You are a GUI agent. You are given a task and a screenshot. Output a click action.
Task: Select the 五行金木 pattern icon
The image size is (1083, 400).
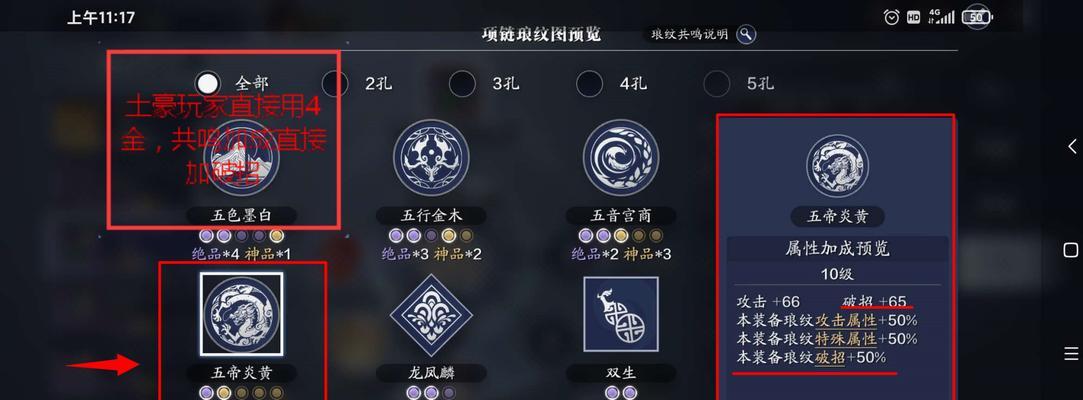click(431, 157)
